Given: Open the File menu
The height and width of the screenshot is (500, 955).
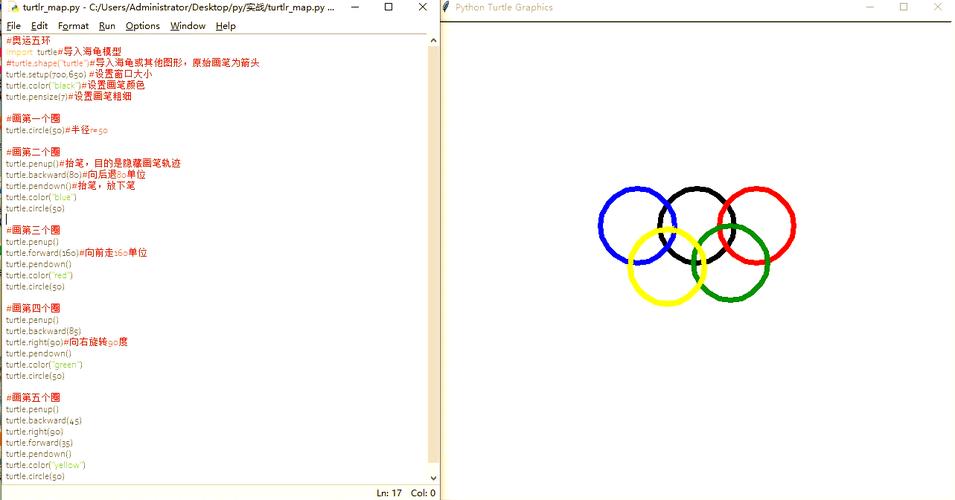Looking at the screenshot, I should click(13, 26).
